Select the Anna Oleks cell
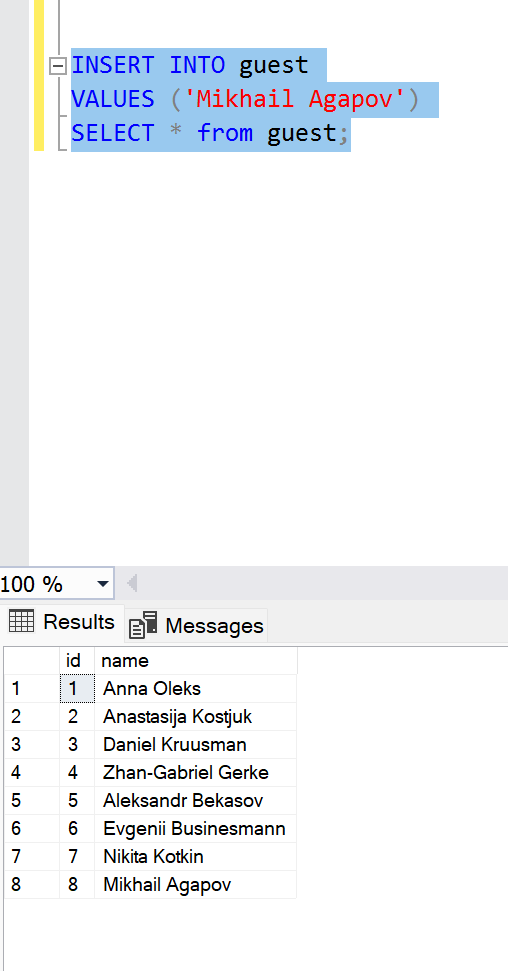 196,689
